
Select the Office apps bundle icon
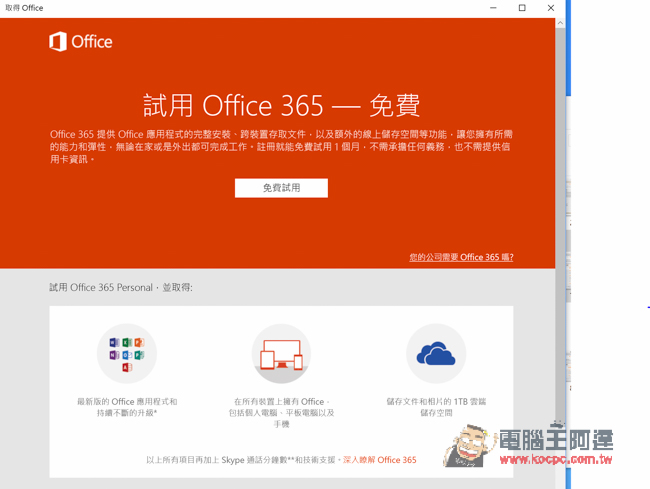pyautogui.click(x=127, y=353)
